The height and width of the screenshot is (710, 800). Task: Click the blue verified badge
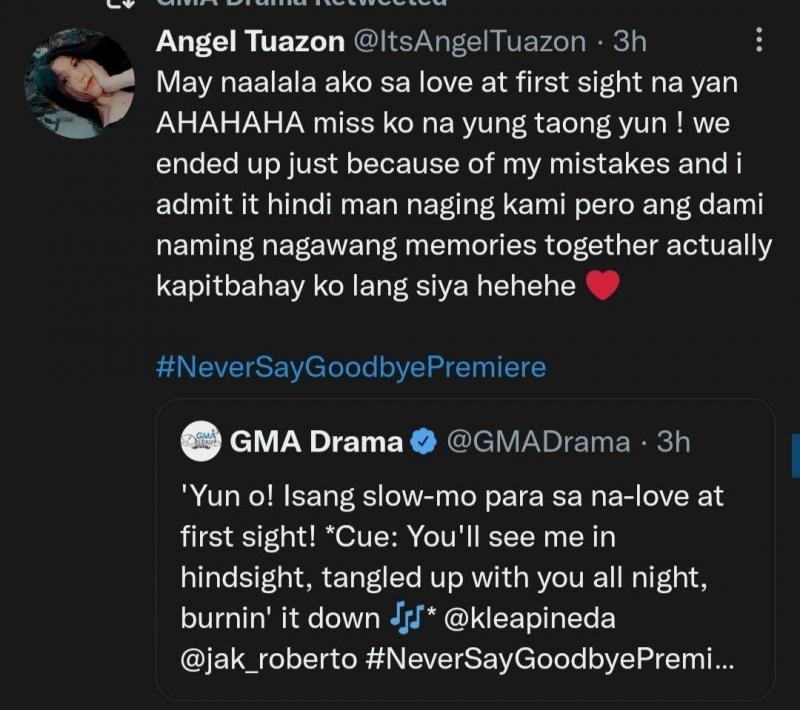click(x=424, y=442)
